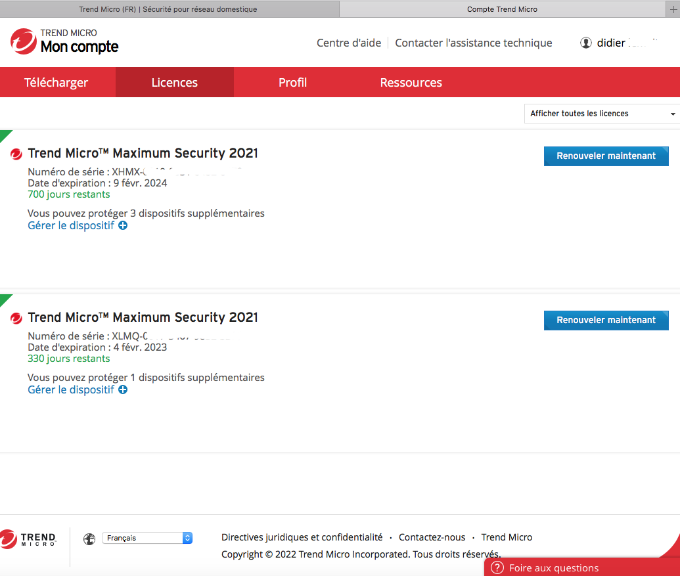The image size is (680, 576).
Task: Click the 330 jours restants text
Action: click(69, 359)
